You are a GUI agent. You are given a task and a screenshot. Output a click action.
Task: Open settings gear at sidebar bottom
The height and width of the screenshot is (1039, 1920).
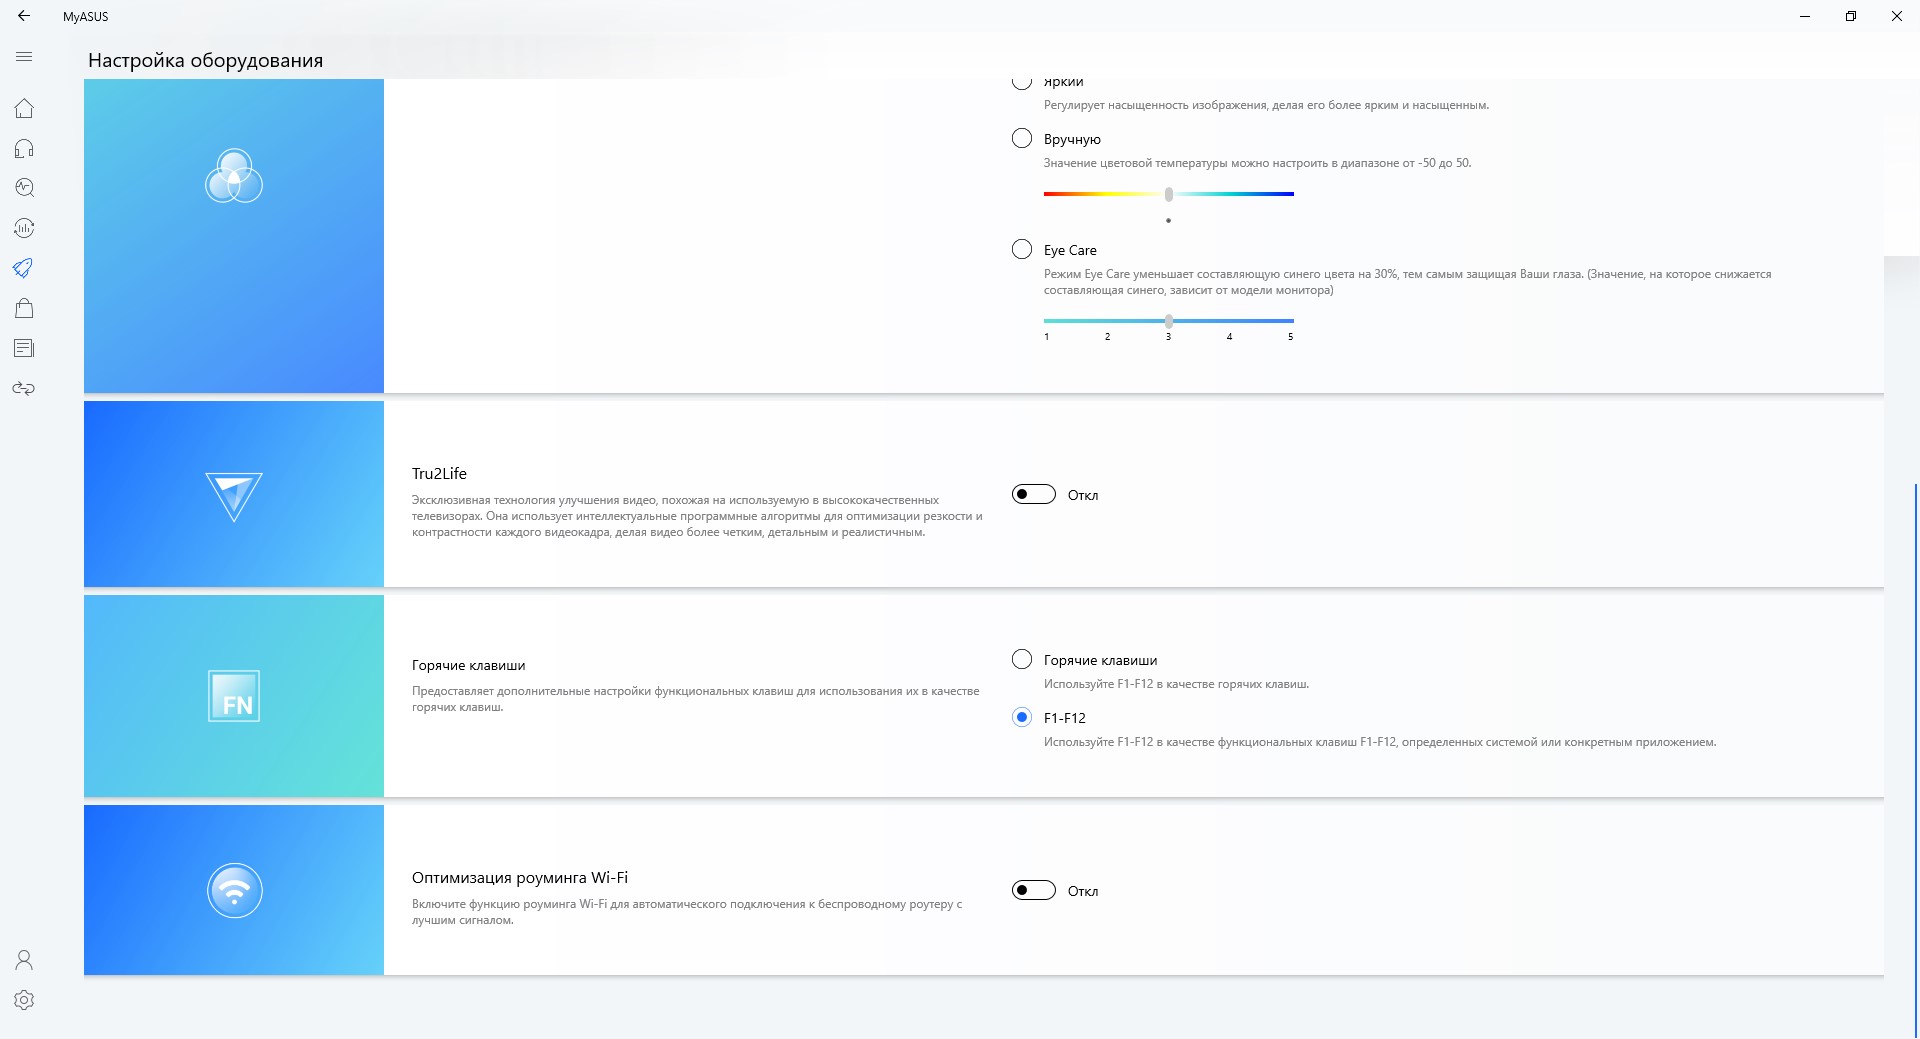coord(24,1000)
